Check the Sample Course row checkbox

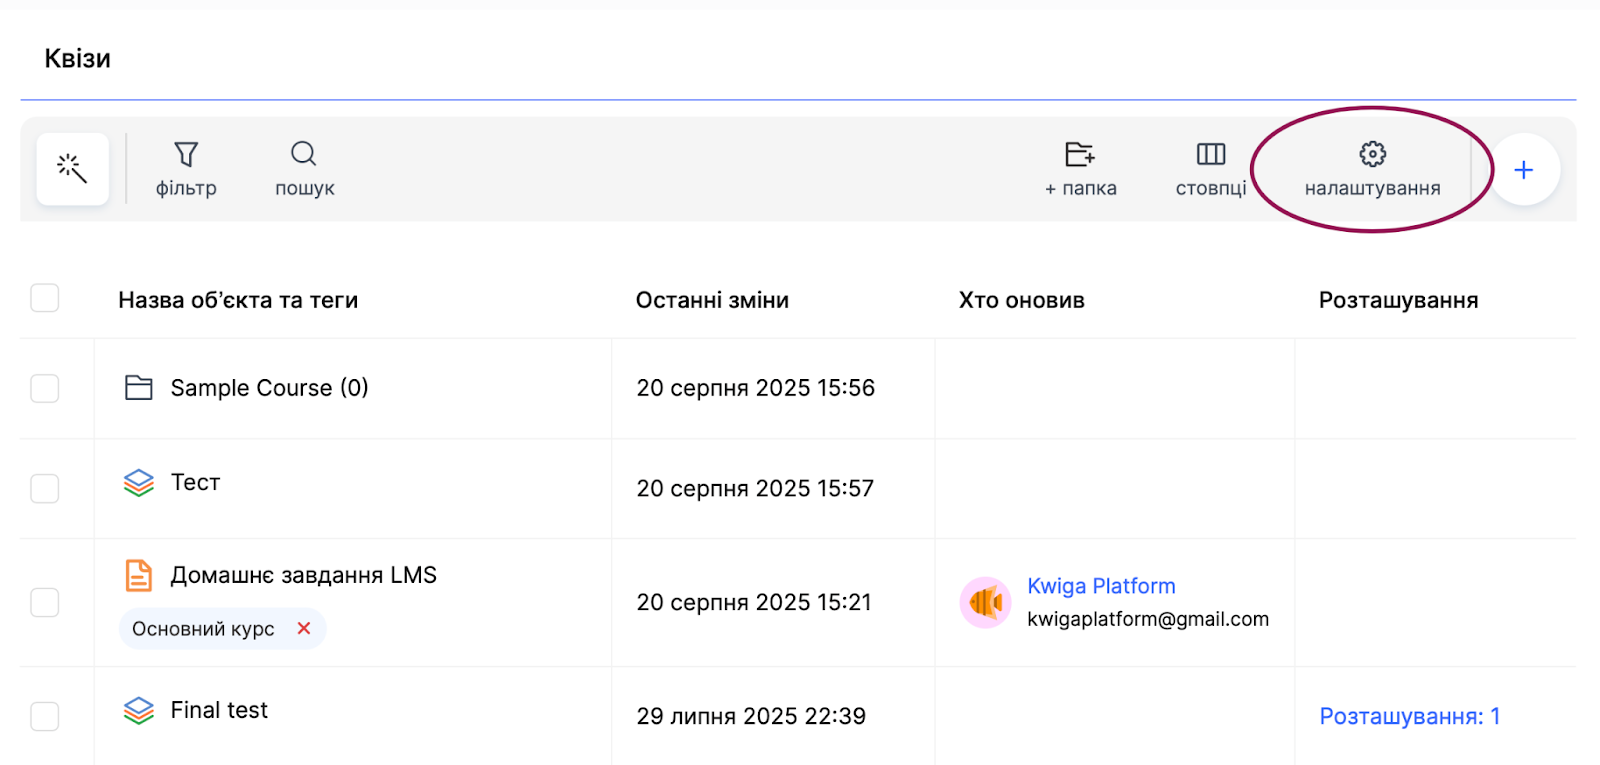click(45, 388)
